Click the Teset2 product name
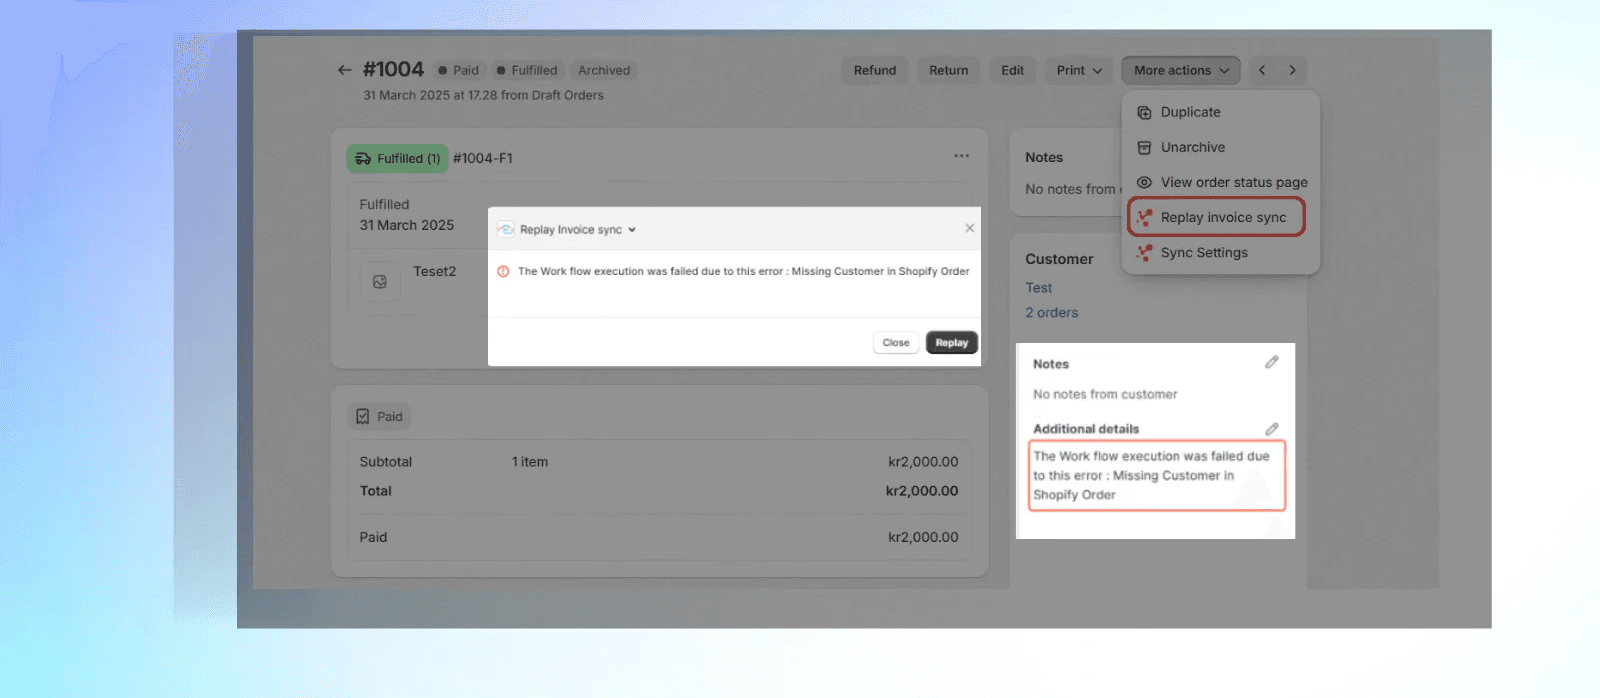1600x698 pixels. click(435, 271)
